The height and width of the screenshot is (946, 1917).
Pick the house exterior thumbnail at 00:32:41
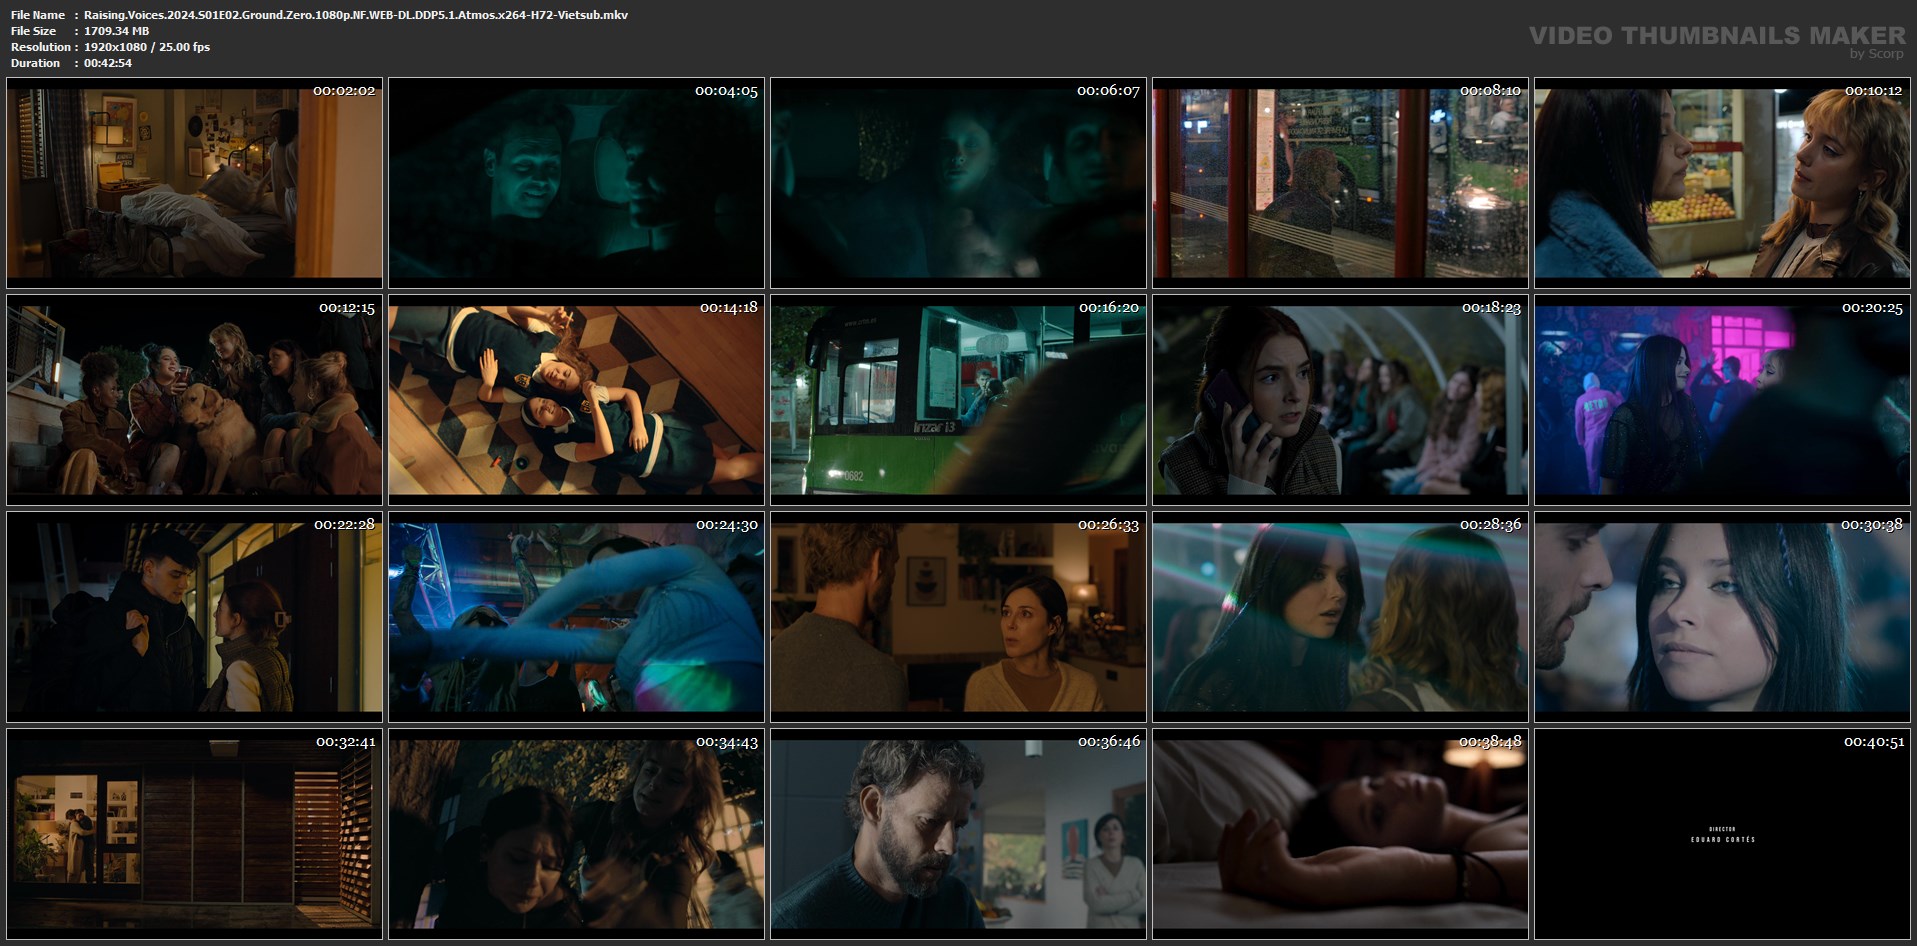(194, 834)
